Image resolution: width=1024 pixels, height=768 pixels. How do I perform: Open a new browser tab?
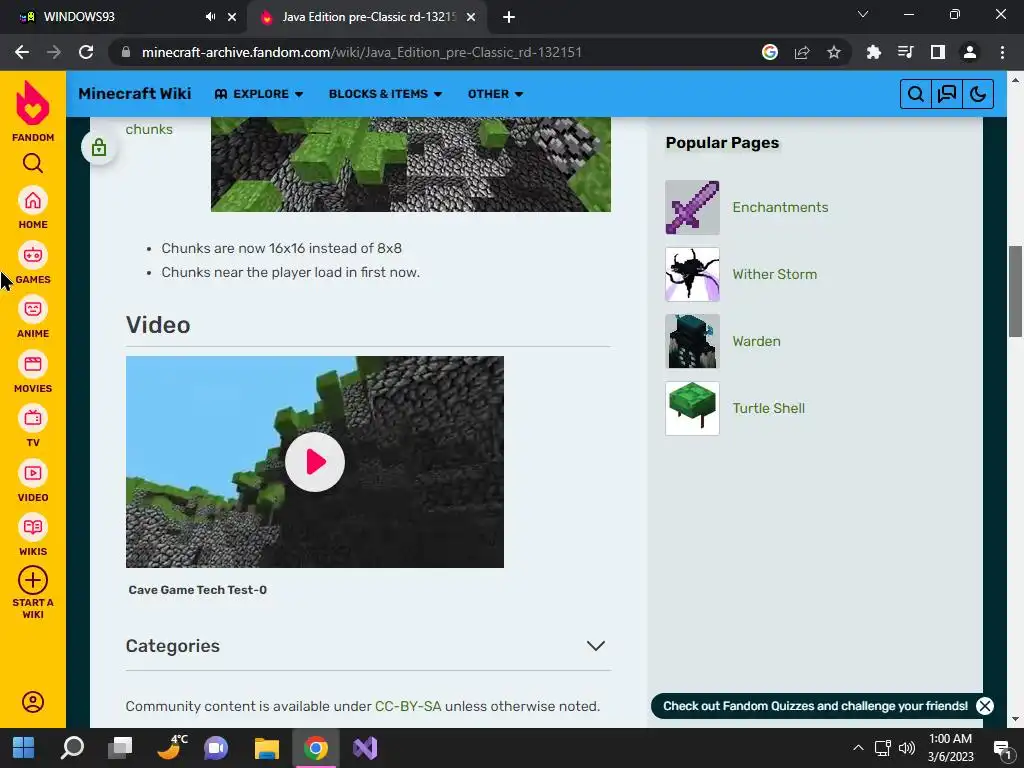point(509,17)
